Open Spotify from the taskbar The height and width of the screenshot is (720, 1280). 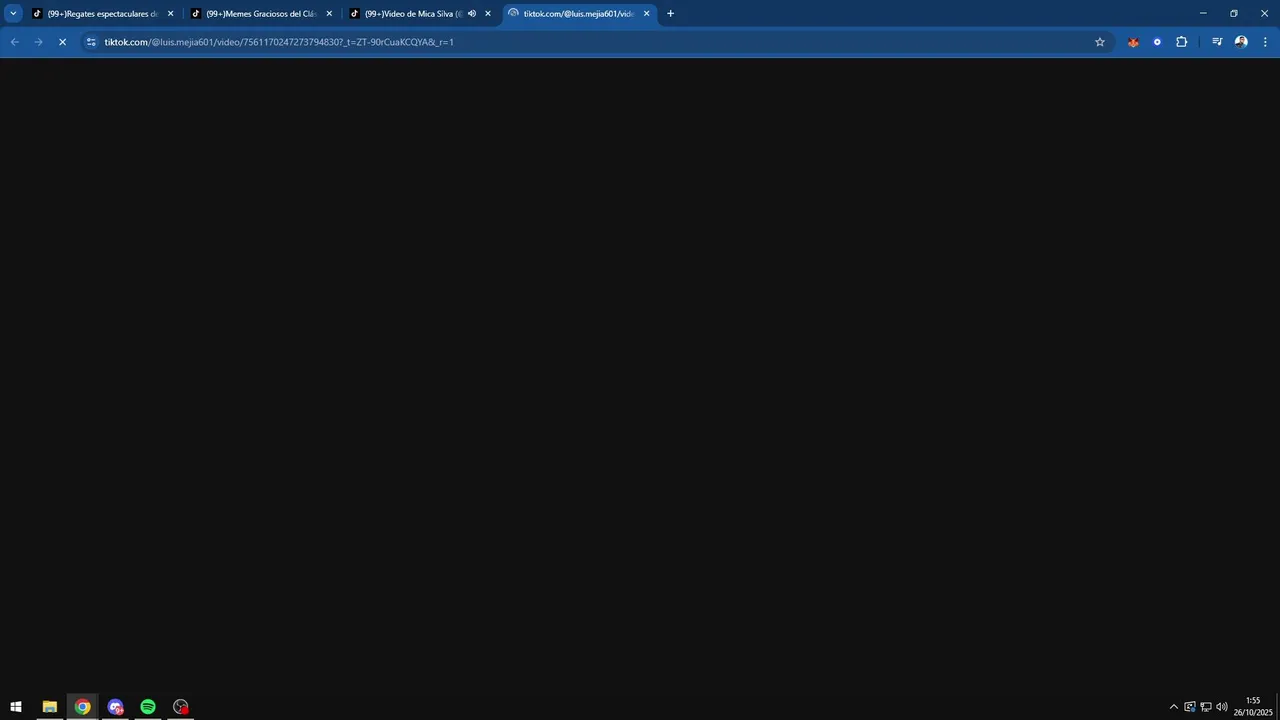click(148, 707)
